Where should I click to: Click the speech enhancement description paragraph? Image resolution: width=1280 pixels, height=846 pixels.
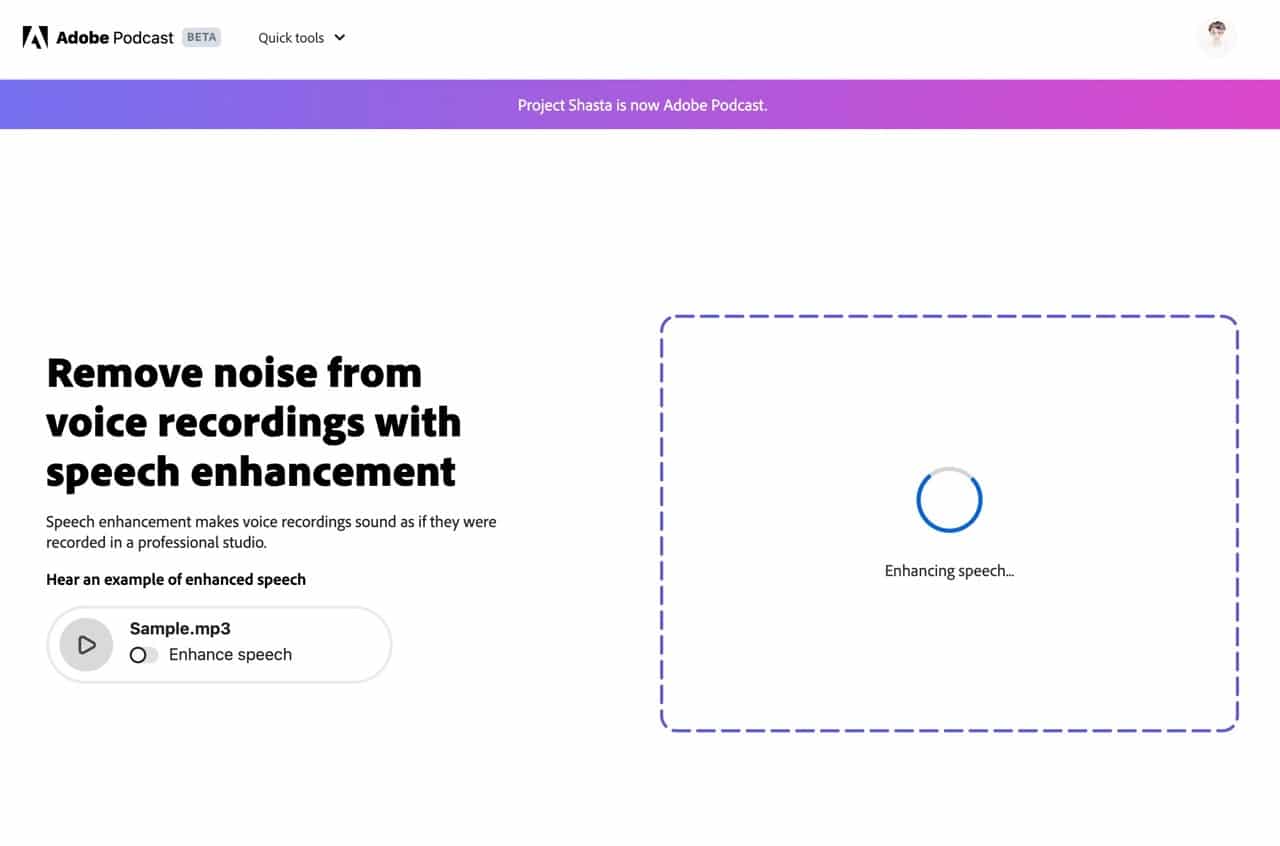pyautogui.click(x=271, y=532)
